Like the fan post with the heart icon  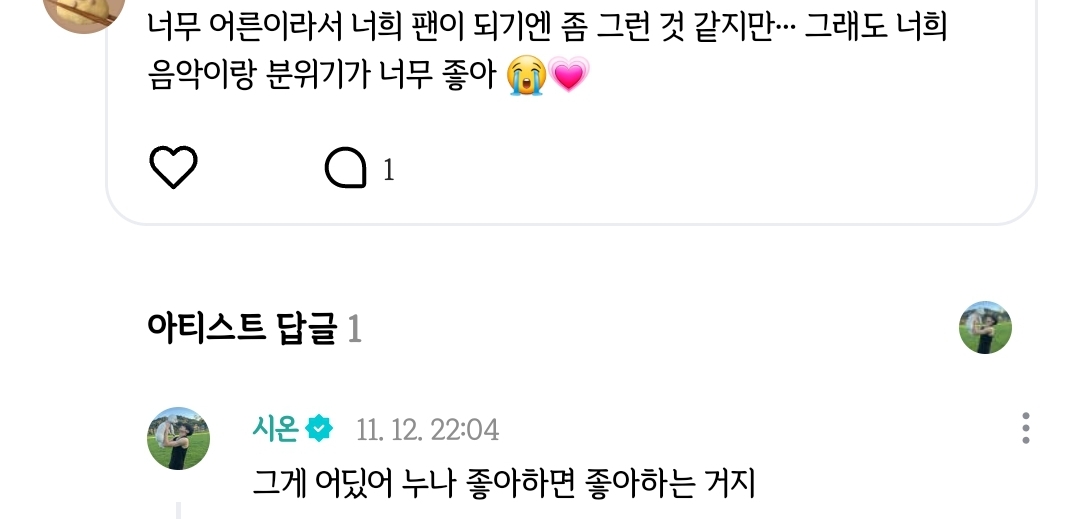pyautogui.click(x=174, y=168)
